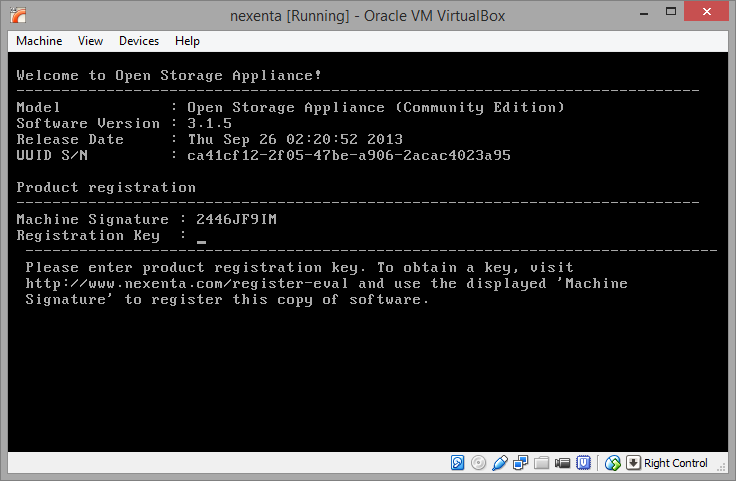
Task: Click the video capture camera icon
Action: (x=562, y=463)
